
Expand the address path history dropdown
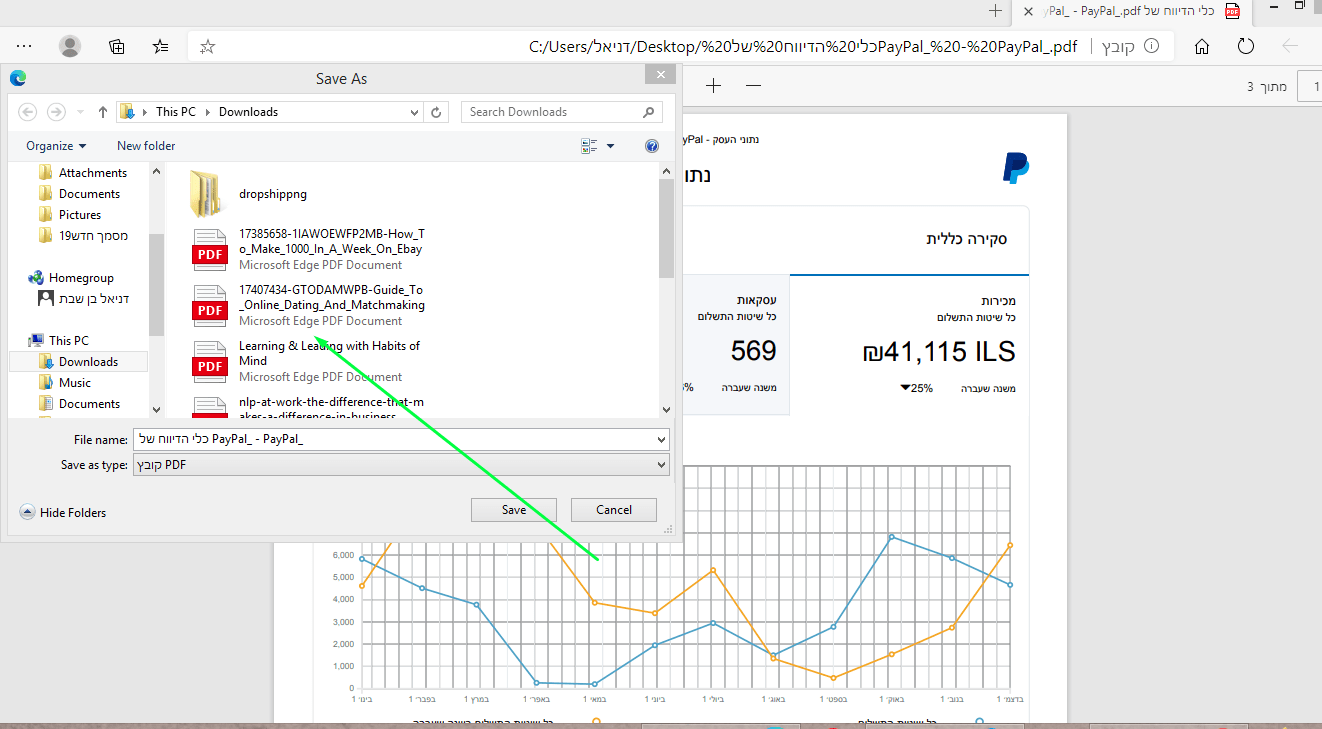[415, 112]
